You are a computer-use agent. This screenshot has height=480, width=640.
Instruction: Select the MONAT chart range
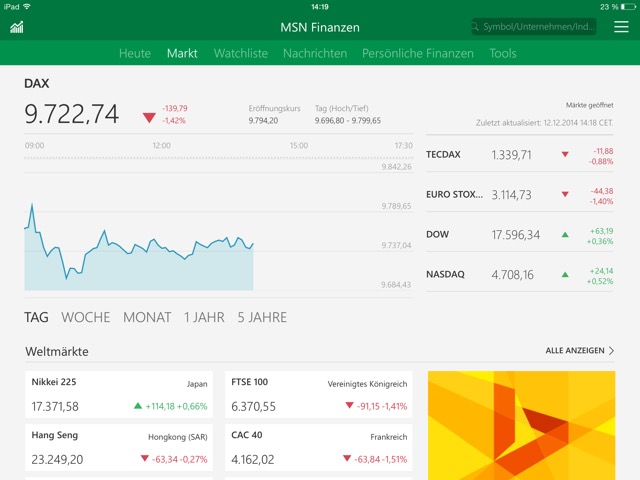(147, 317)
